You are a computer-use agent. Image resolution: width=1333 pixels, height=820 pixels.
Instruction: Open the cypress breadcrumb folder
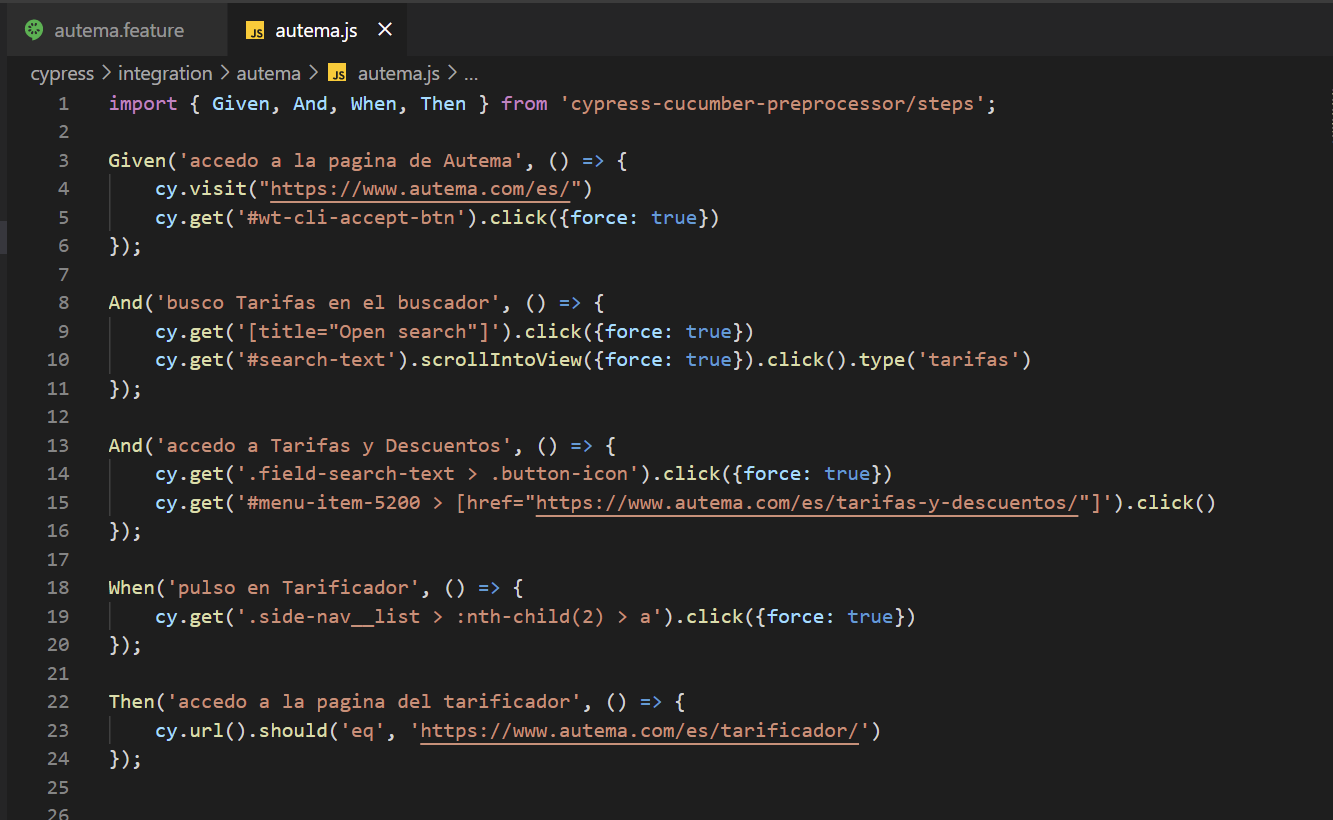[62, 73]
